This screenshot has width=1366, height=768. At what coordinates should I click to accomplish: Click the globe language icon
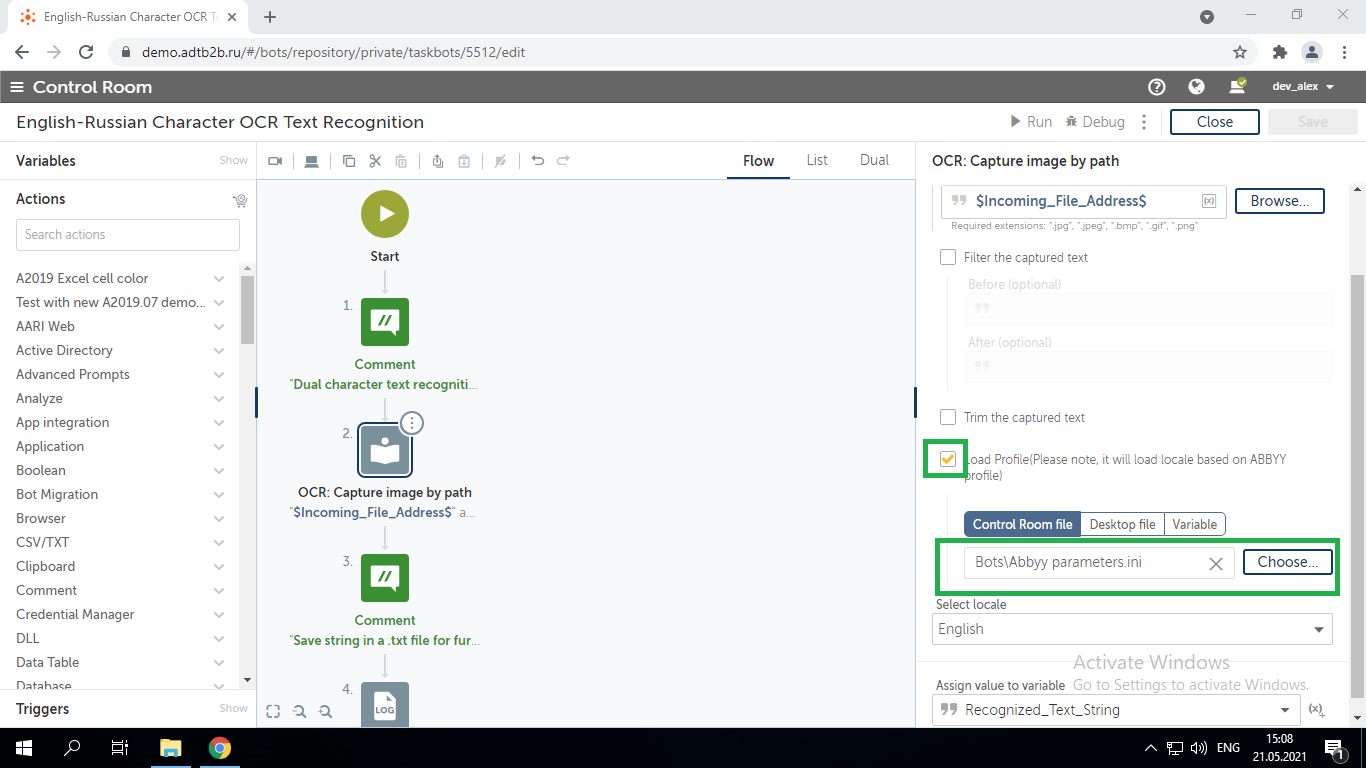[1196, 87]
